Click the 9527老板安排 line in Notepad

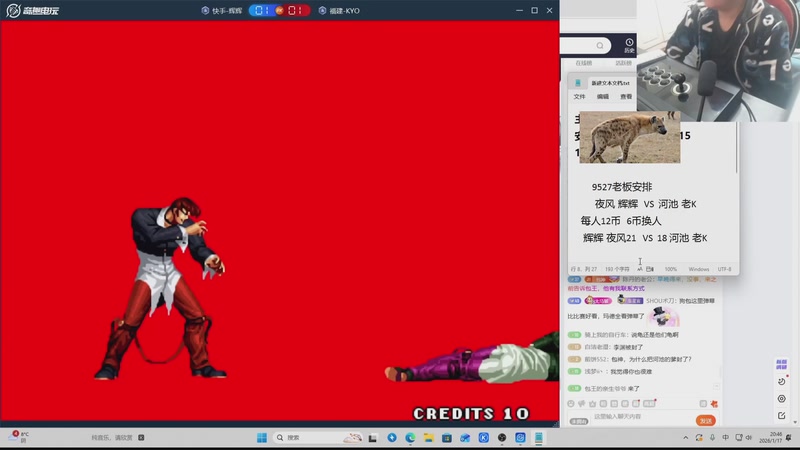[622, 187]
